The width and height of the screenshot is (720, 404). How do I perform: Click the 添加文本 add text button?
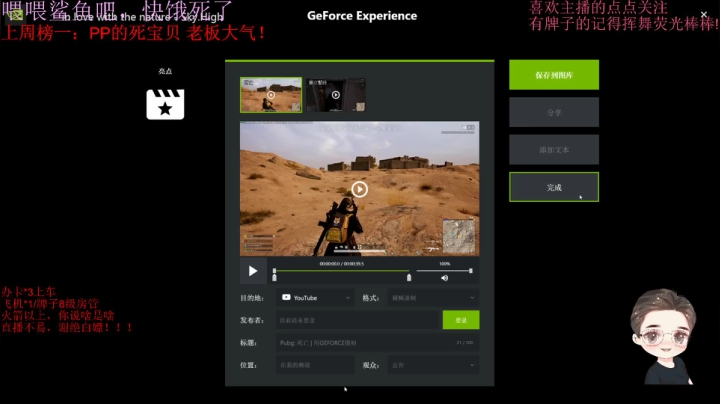coord(554,150)
